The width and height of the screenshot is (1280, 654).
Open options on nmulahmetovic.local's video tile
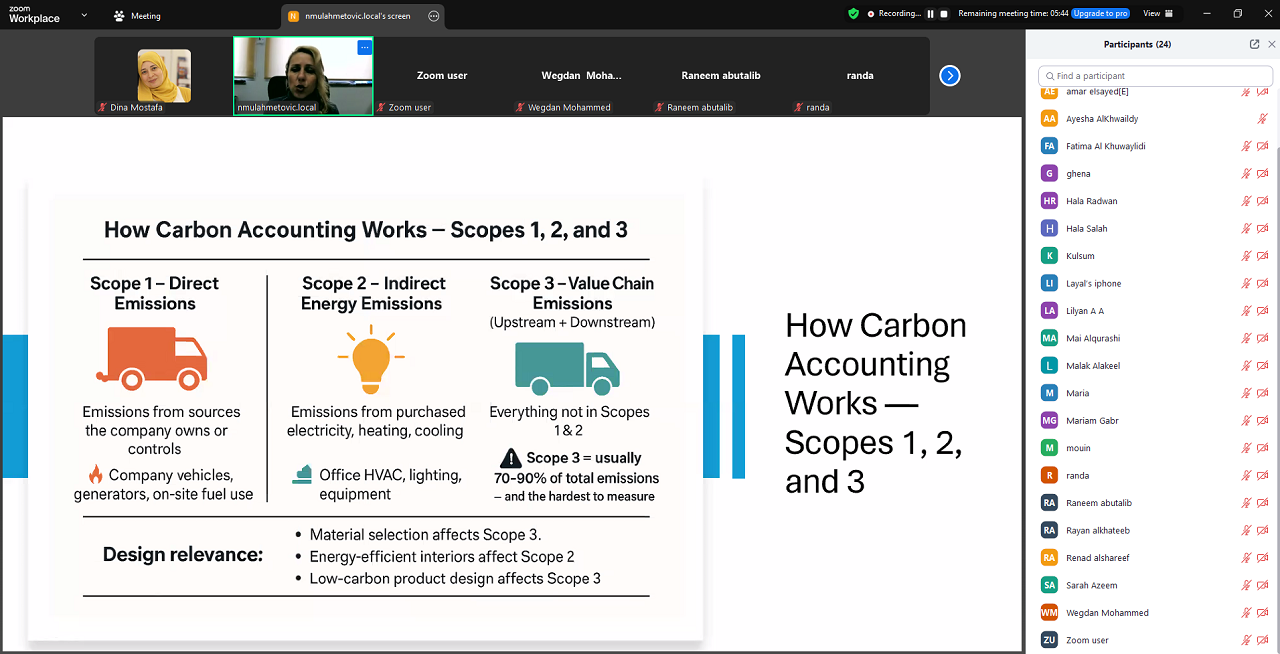(x=364, y=47)
